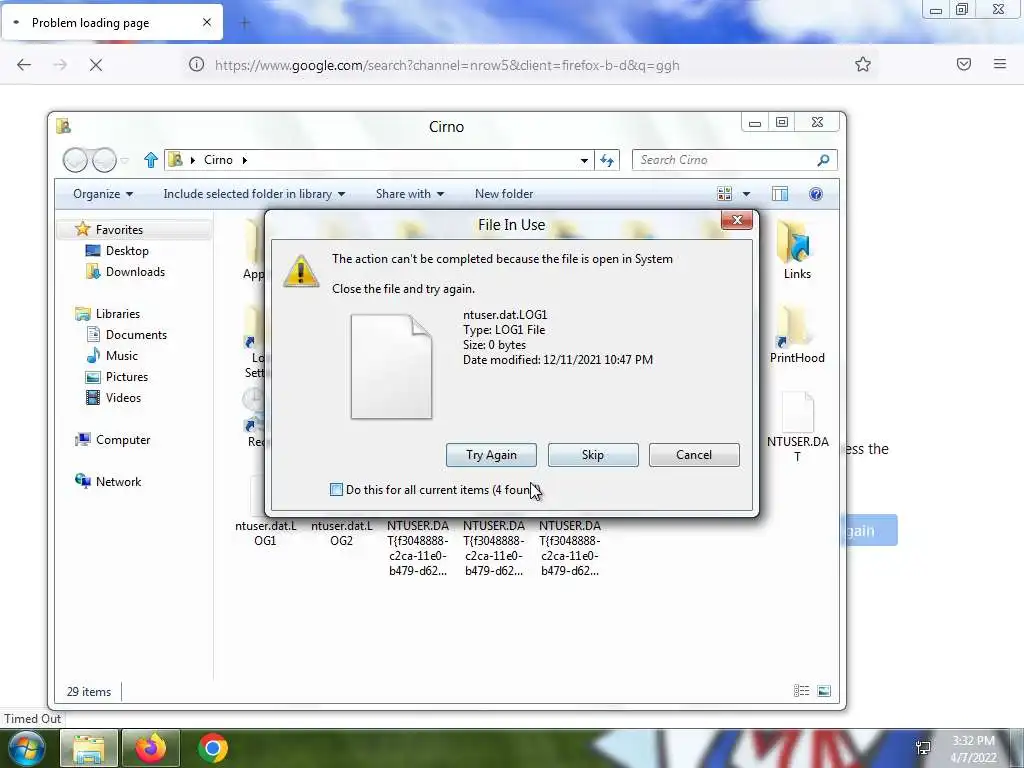
Task: Click Cancel in File In Use dialog
Action: pyautogui.click(x=694, y=455)
